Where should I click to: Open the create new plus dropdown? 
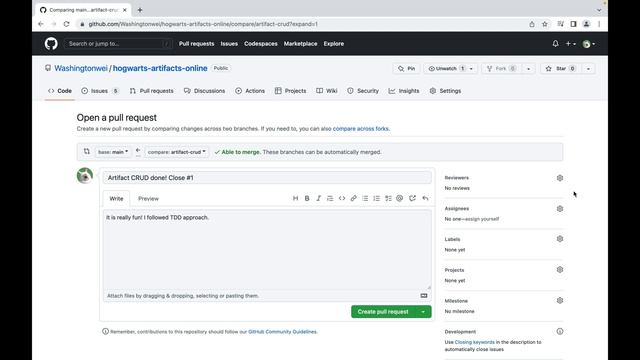pos(570,44)
